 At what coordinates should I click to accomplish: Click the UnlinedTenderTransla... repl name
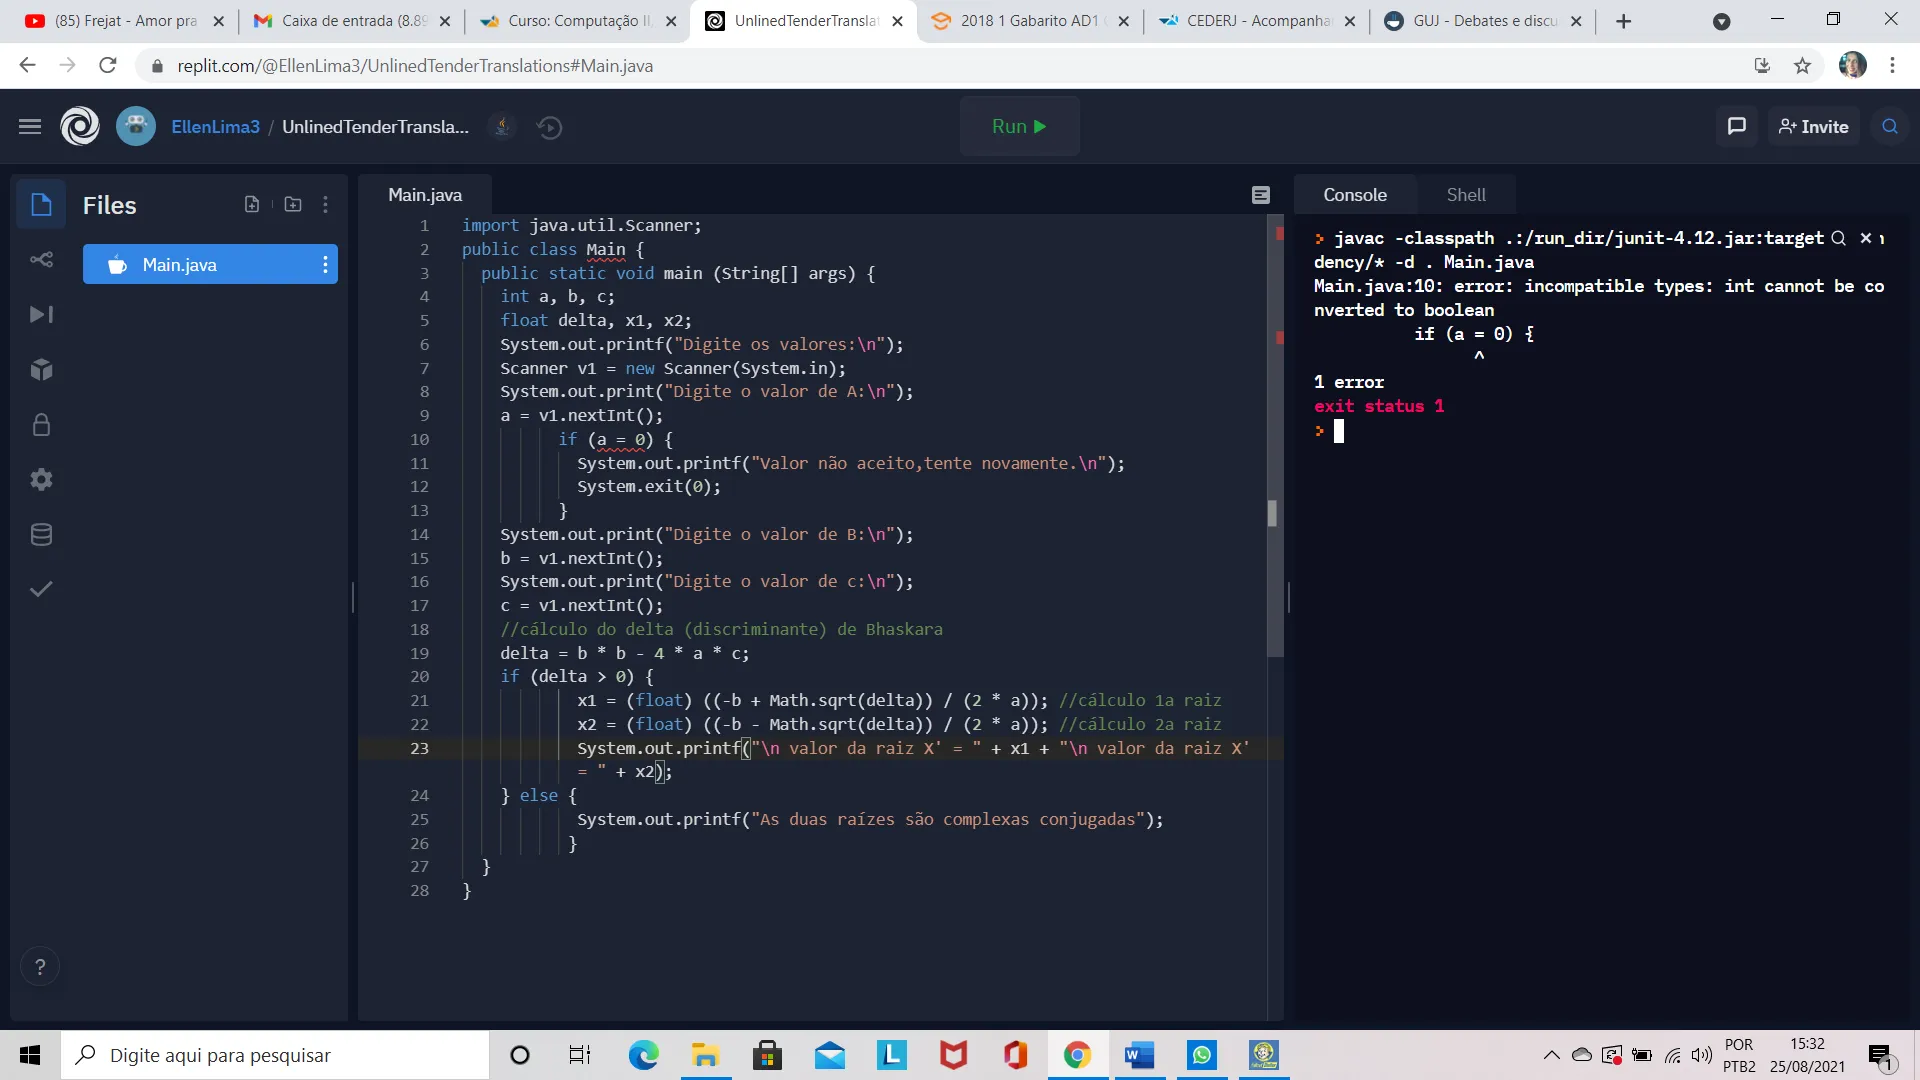(375, 127)
